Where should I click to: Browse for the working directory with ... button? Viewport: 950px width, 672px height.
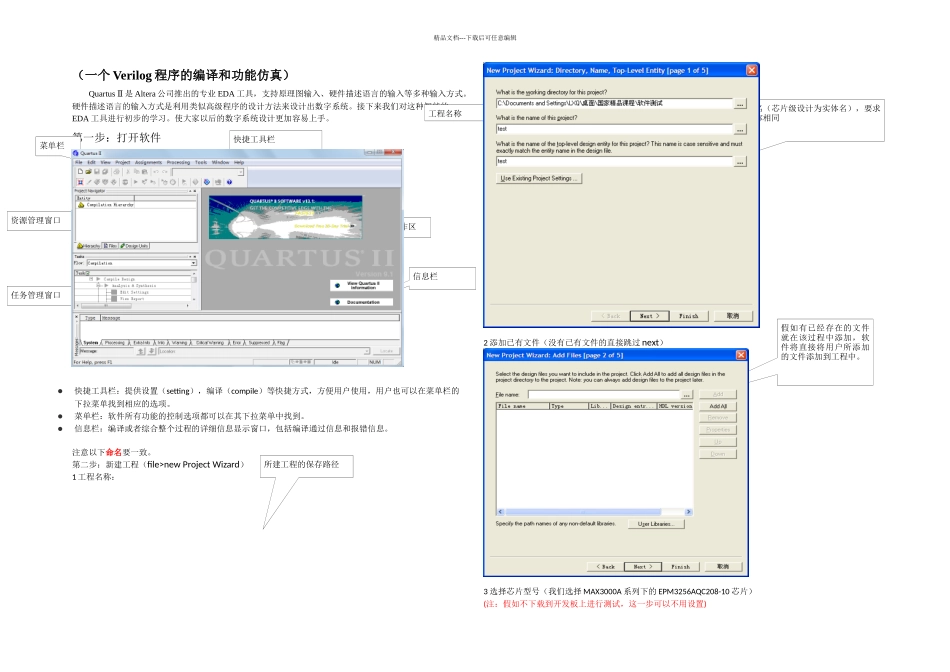740,104
